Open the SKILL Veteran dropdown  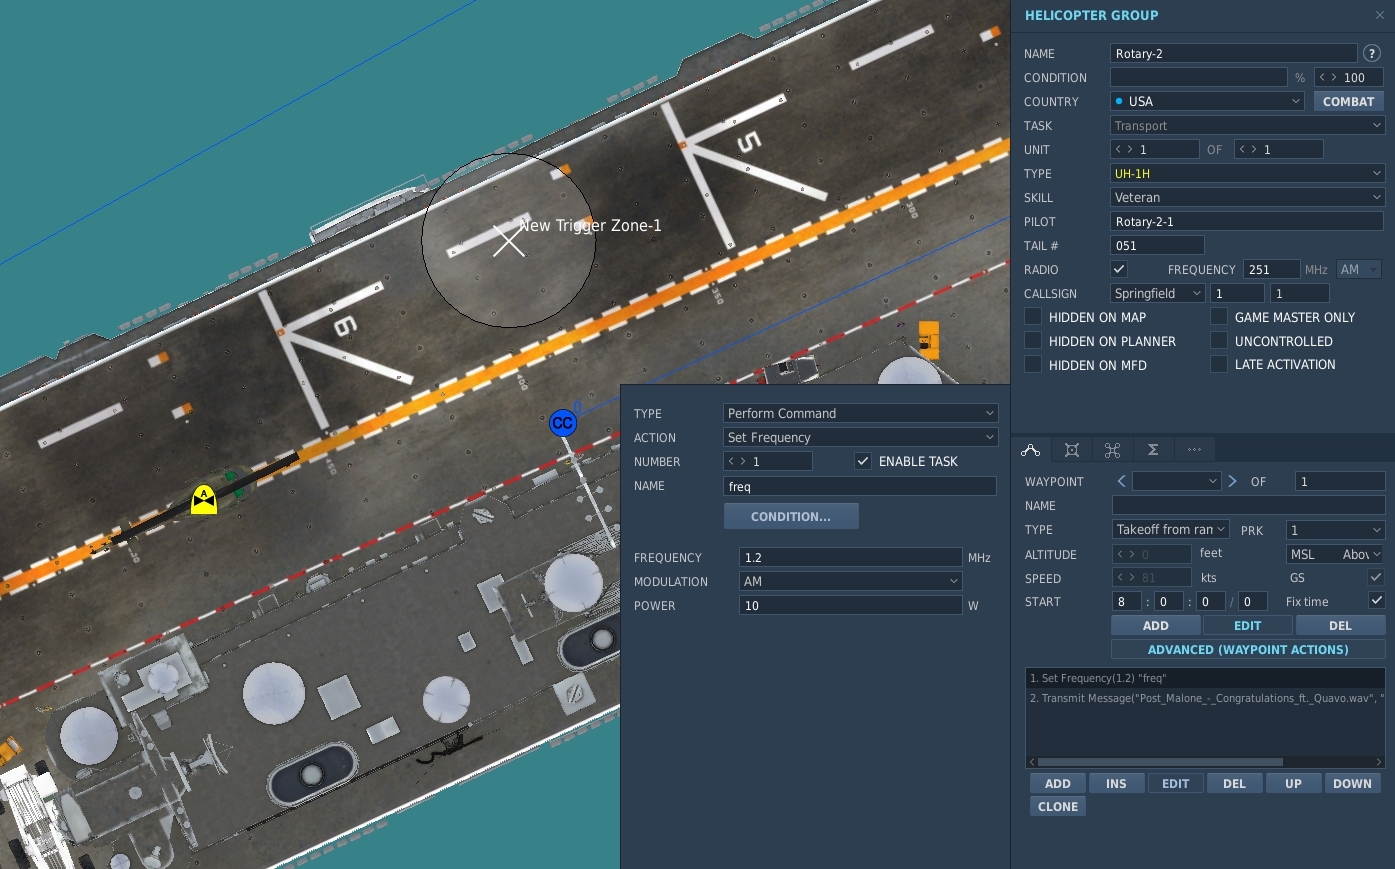pyautogui.click(x=1247, y=197)
